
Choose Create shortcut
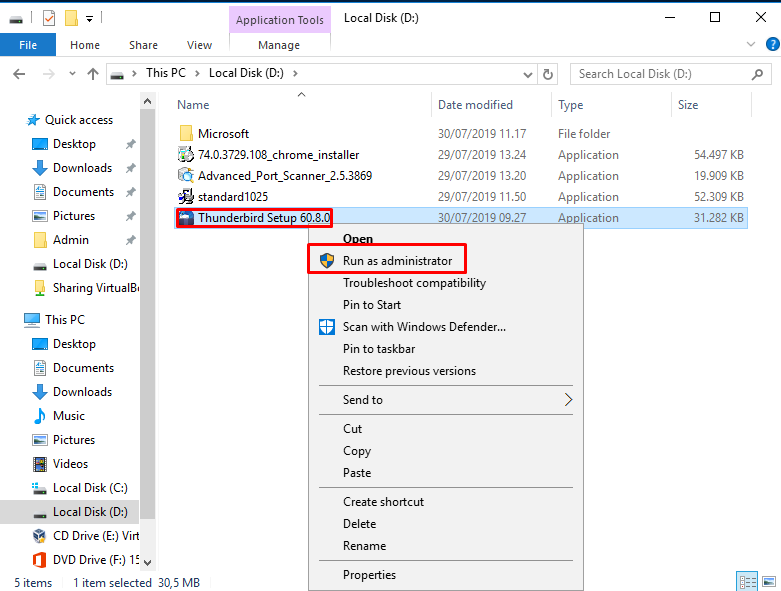point(446,501)
